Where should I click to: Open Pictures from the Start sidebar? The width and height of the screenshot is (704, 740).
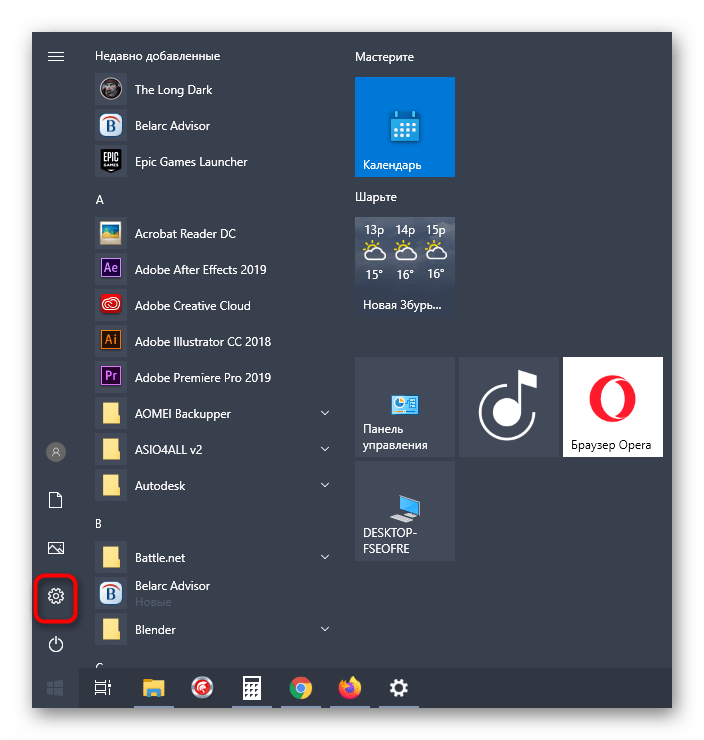coord(56,548)
